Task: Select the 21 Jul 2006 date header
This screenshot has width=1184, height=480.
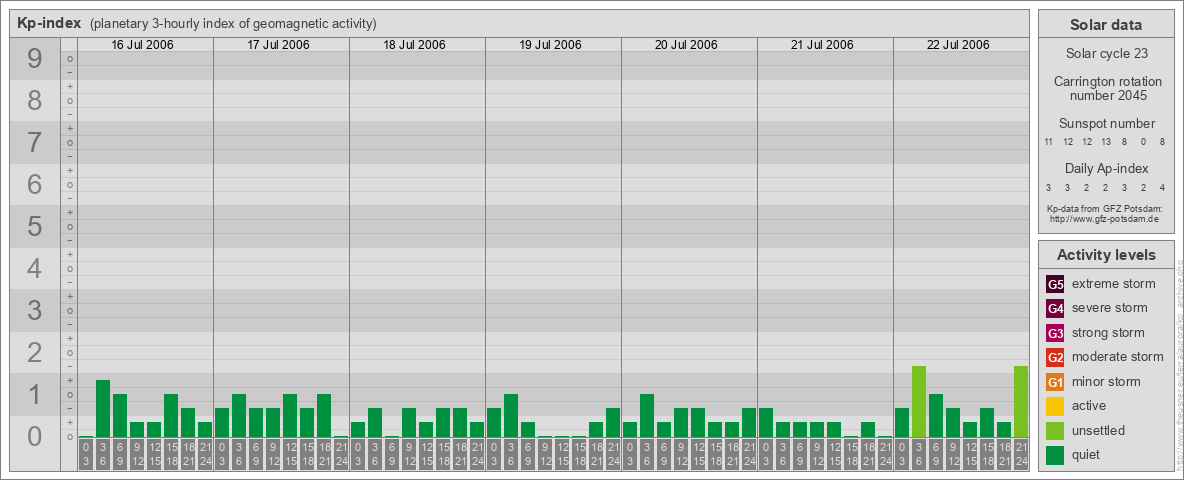Action: (822, 45)
